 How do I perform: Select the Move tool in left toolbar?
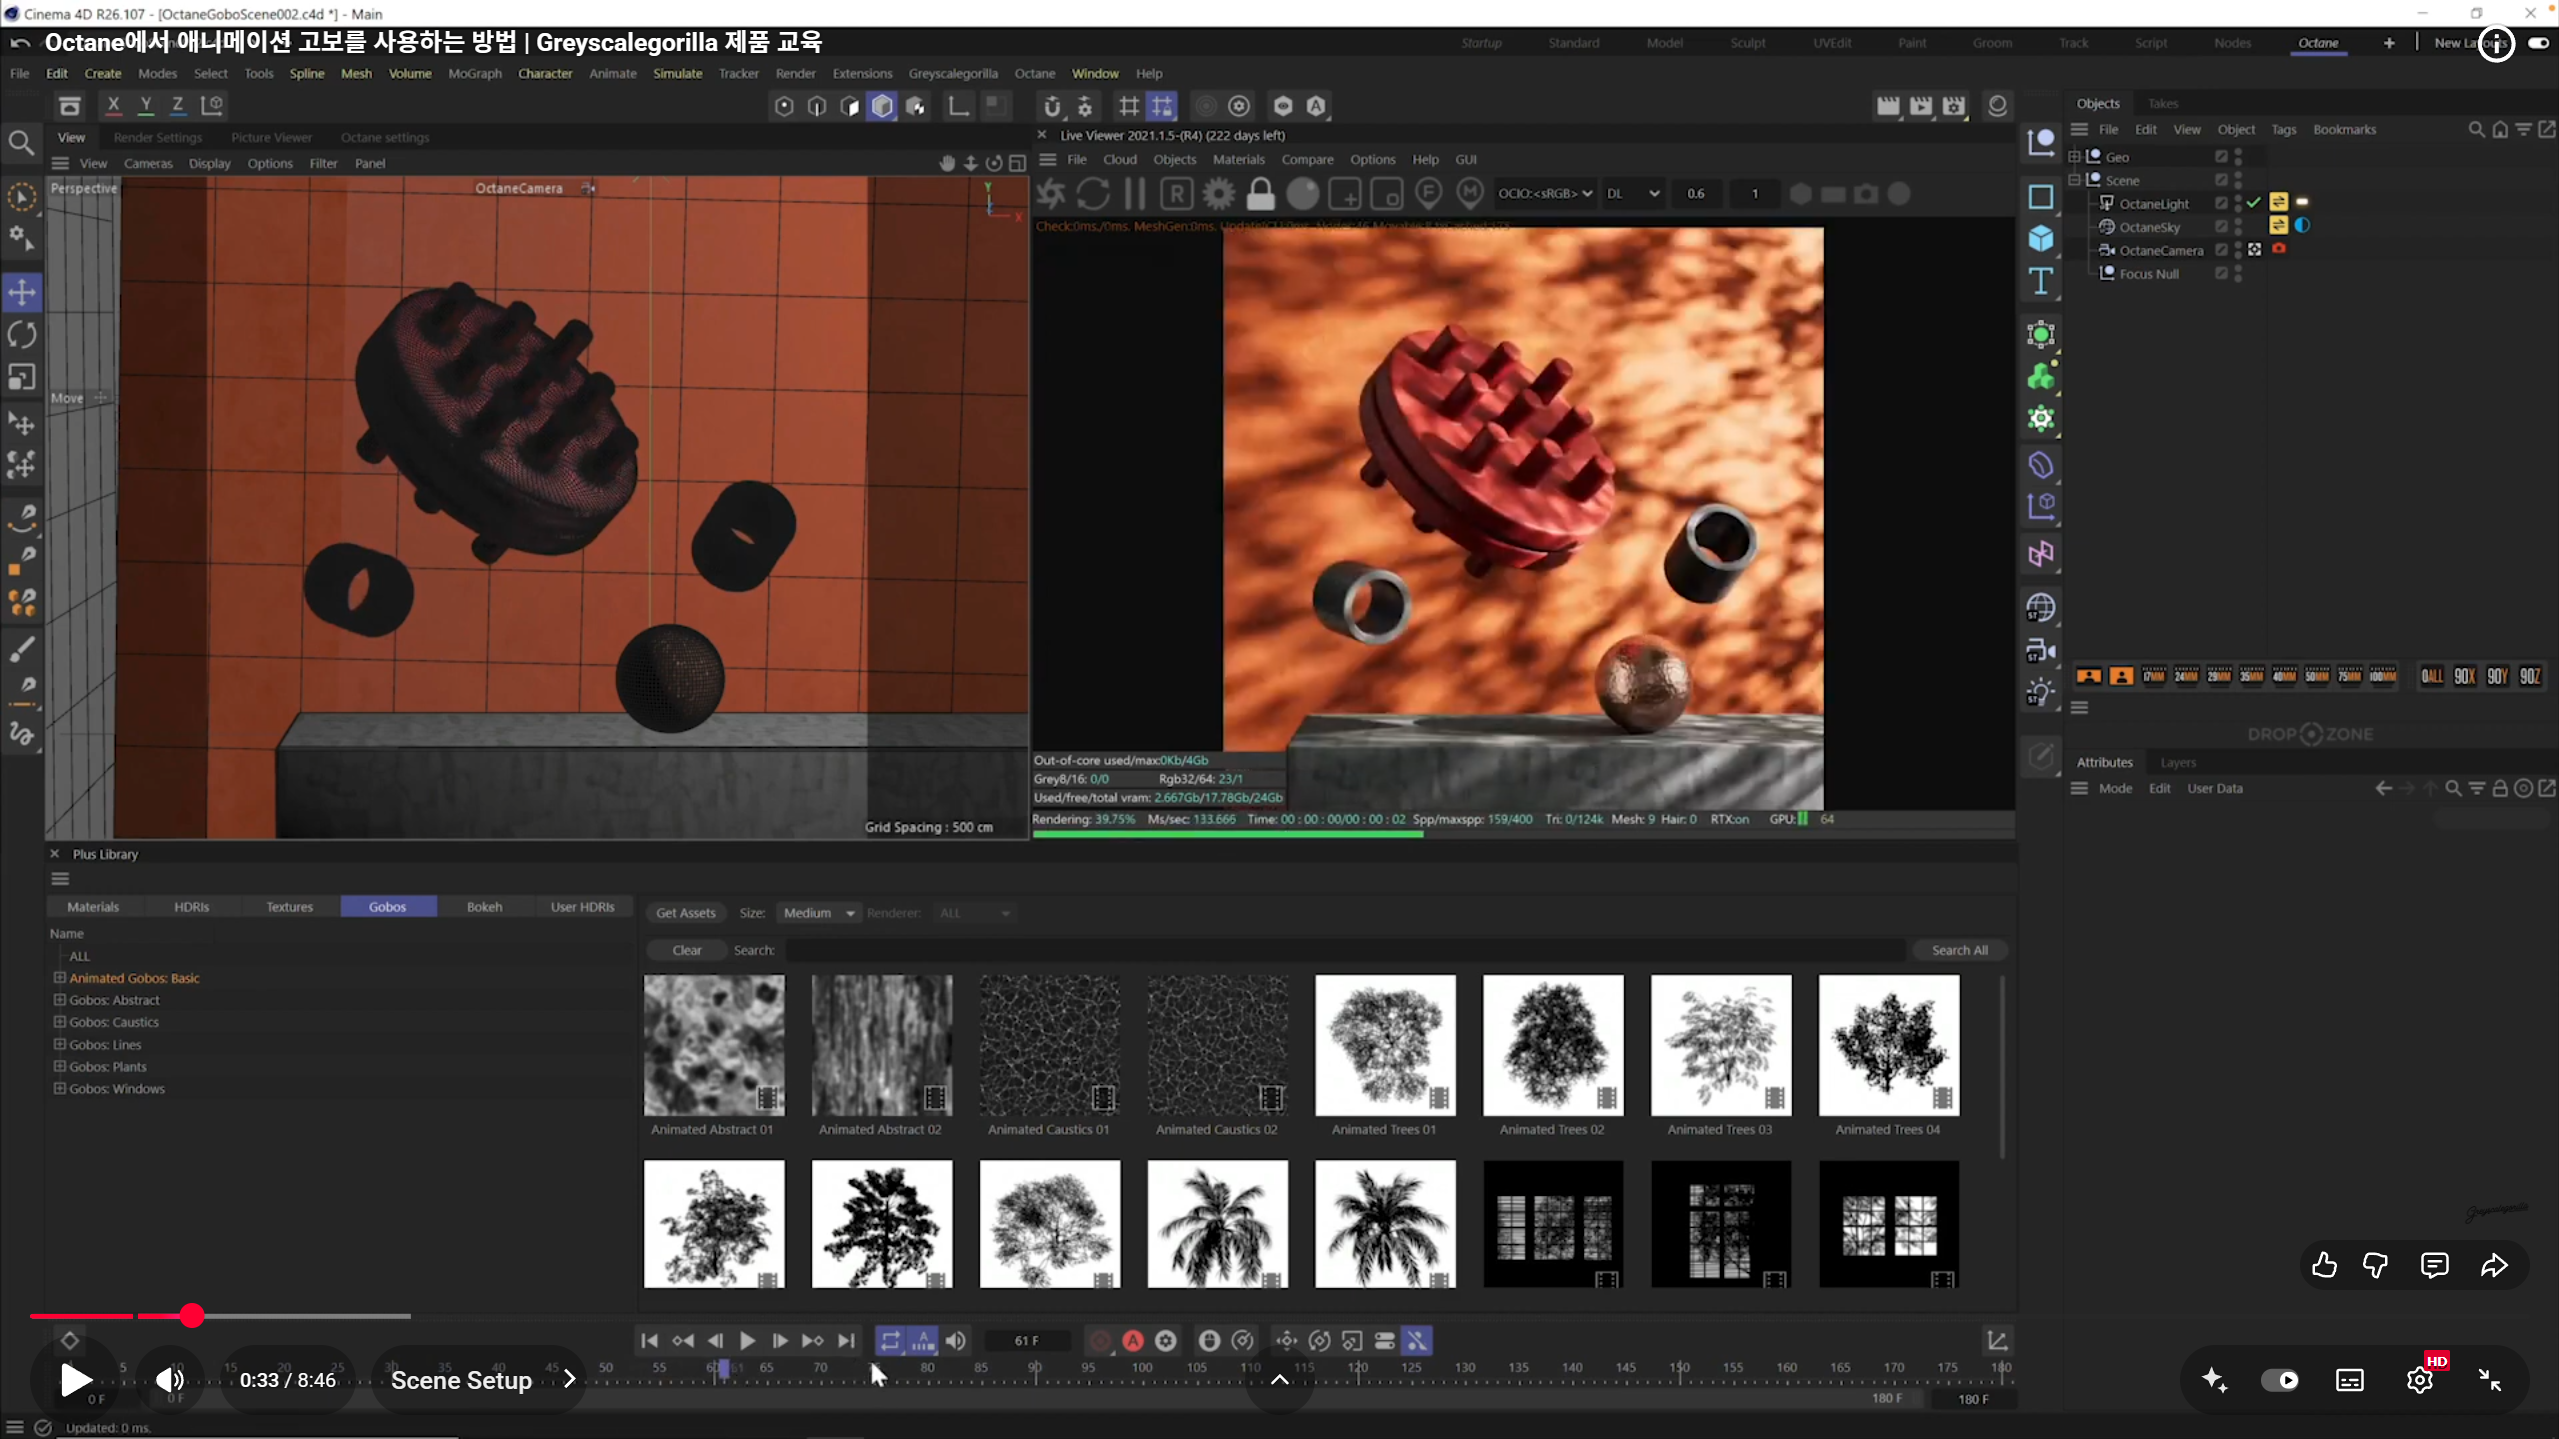[x=22, y=292]
